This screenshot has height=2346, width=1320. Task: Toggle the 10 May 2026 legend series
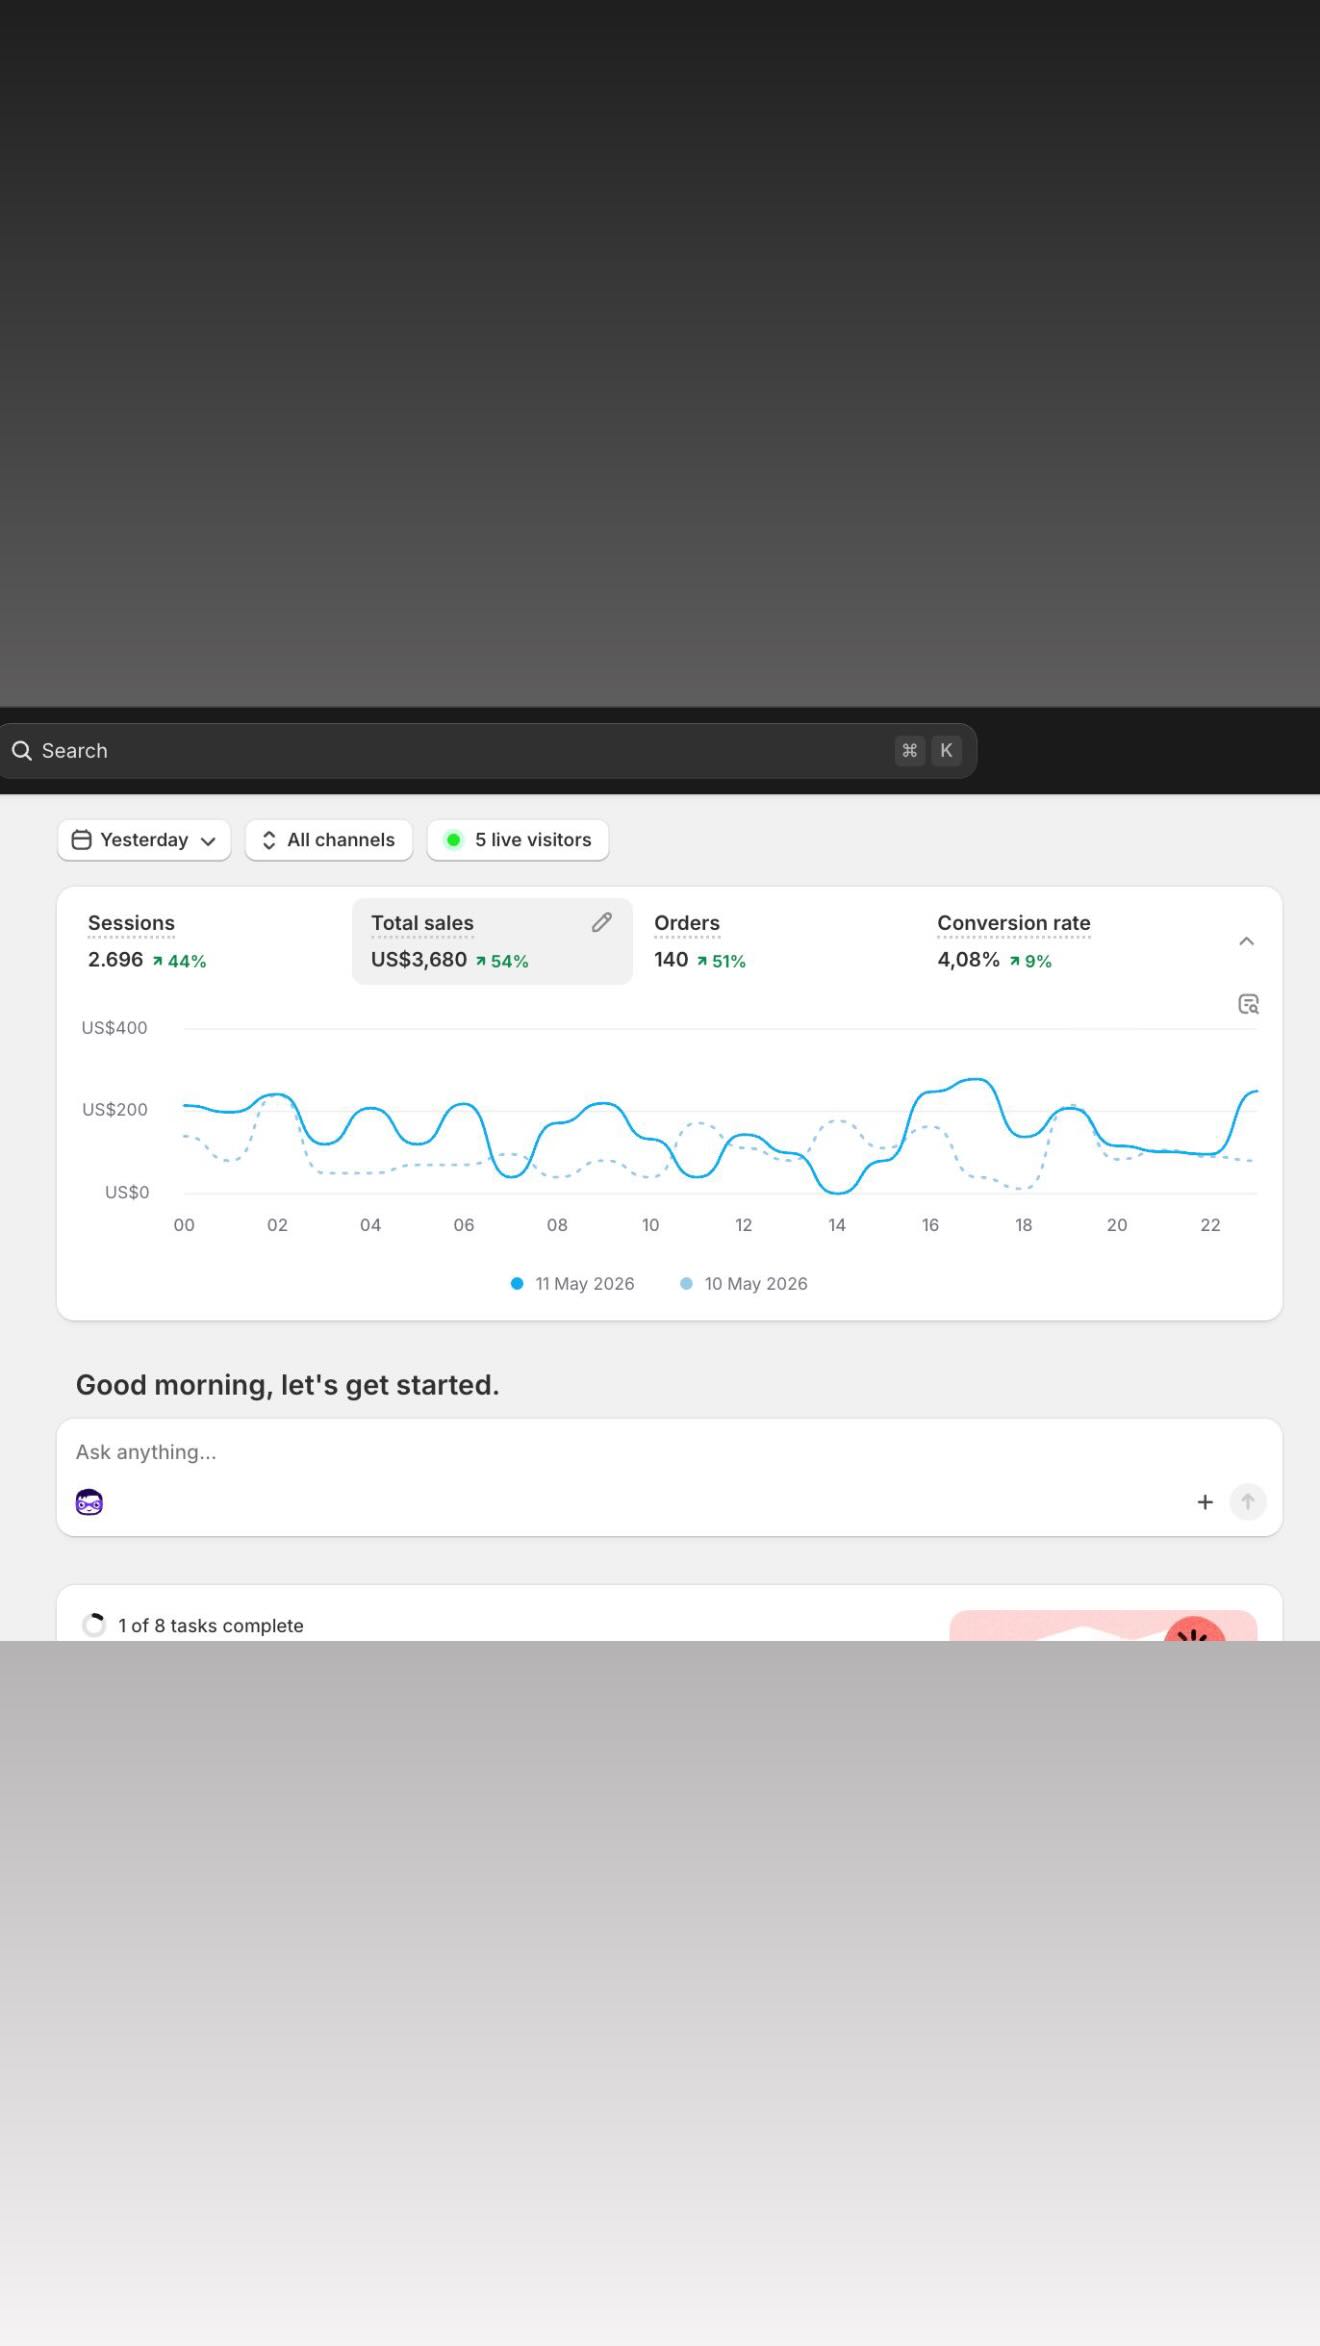(x=744, y=1284)
